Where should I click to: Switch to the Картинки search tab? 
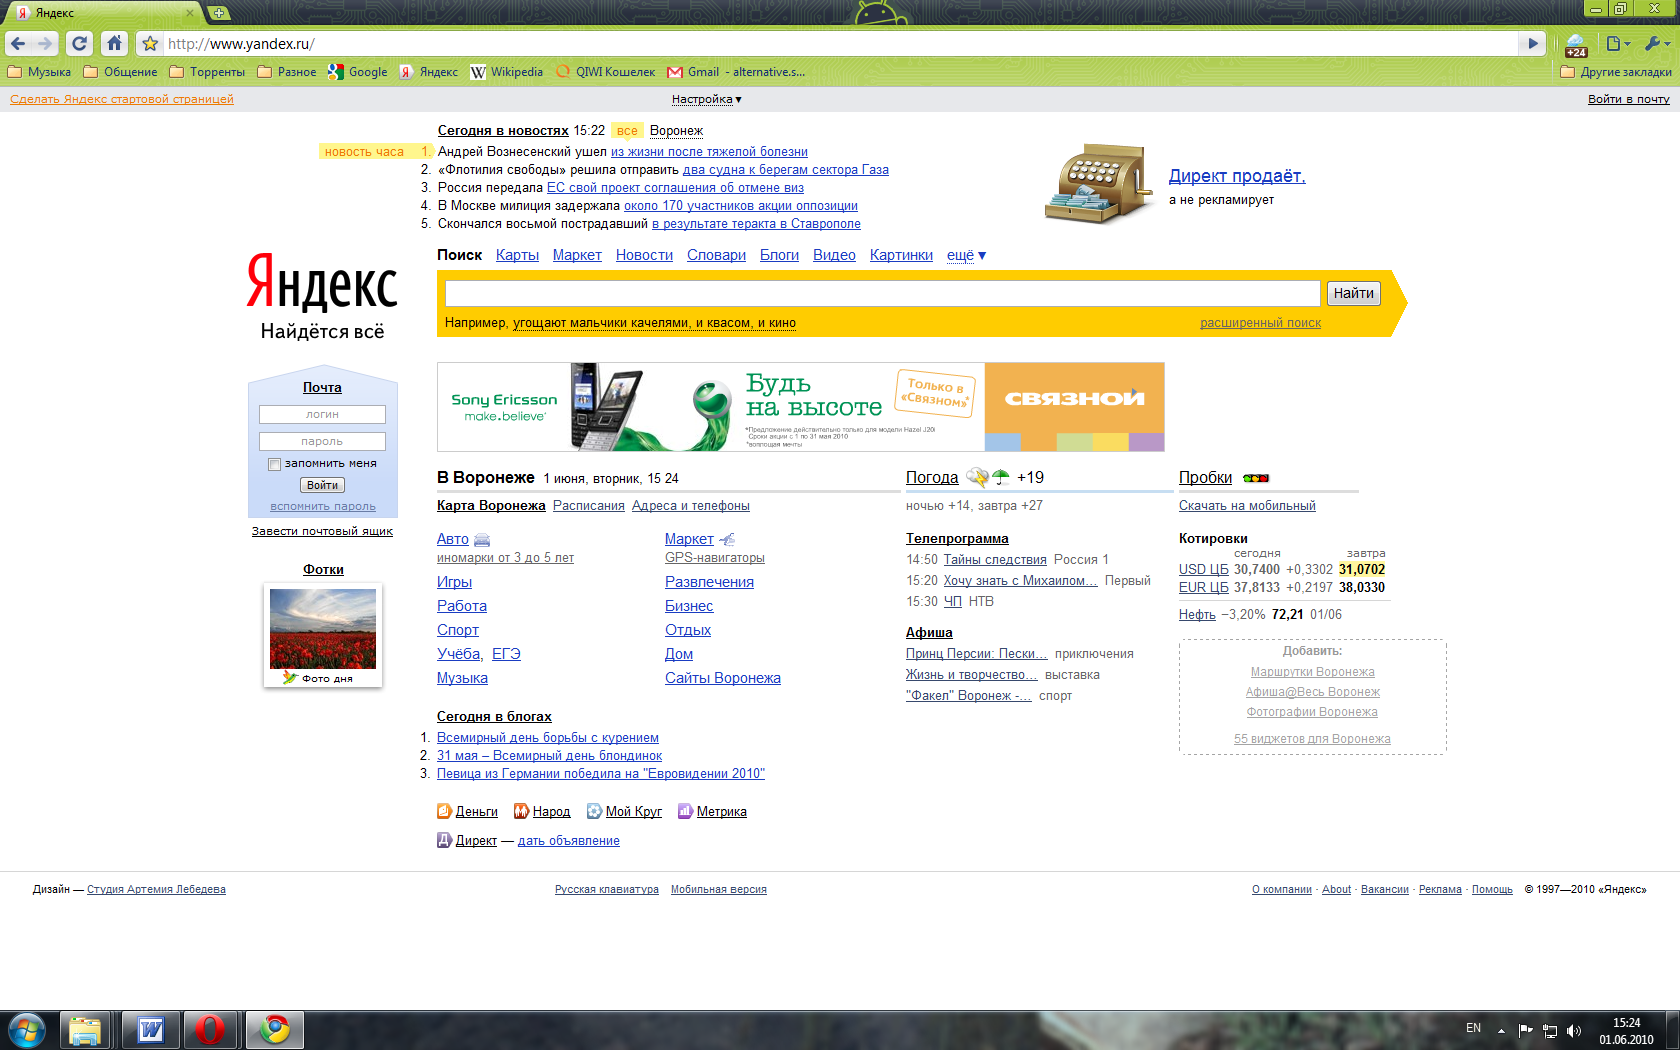click(901, 255)
